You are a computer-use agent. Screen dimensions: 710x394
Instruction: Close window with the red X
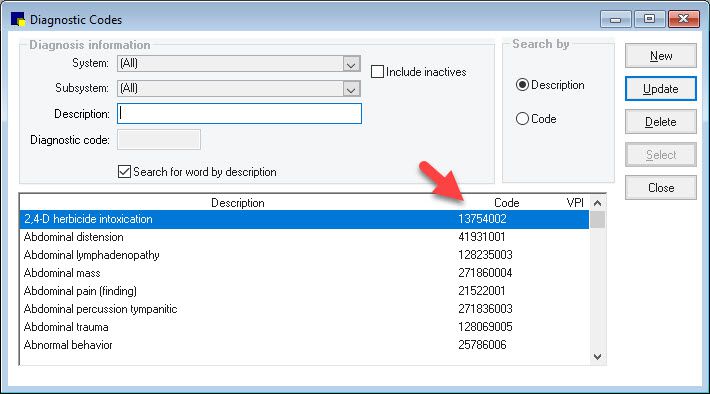point(683,19)
